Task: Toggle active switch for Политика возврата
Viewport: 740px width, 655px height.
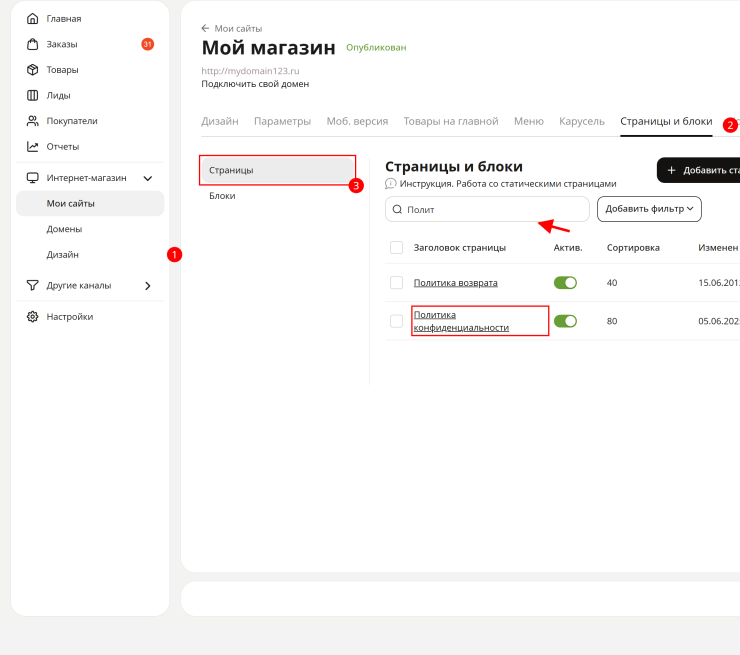Action: click(x=565, y=283)
